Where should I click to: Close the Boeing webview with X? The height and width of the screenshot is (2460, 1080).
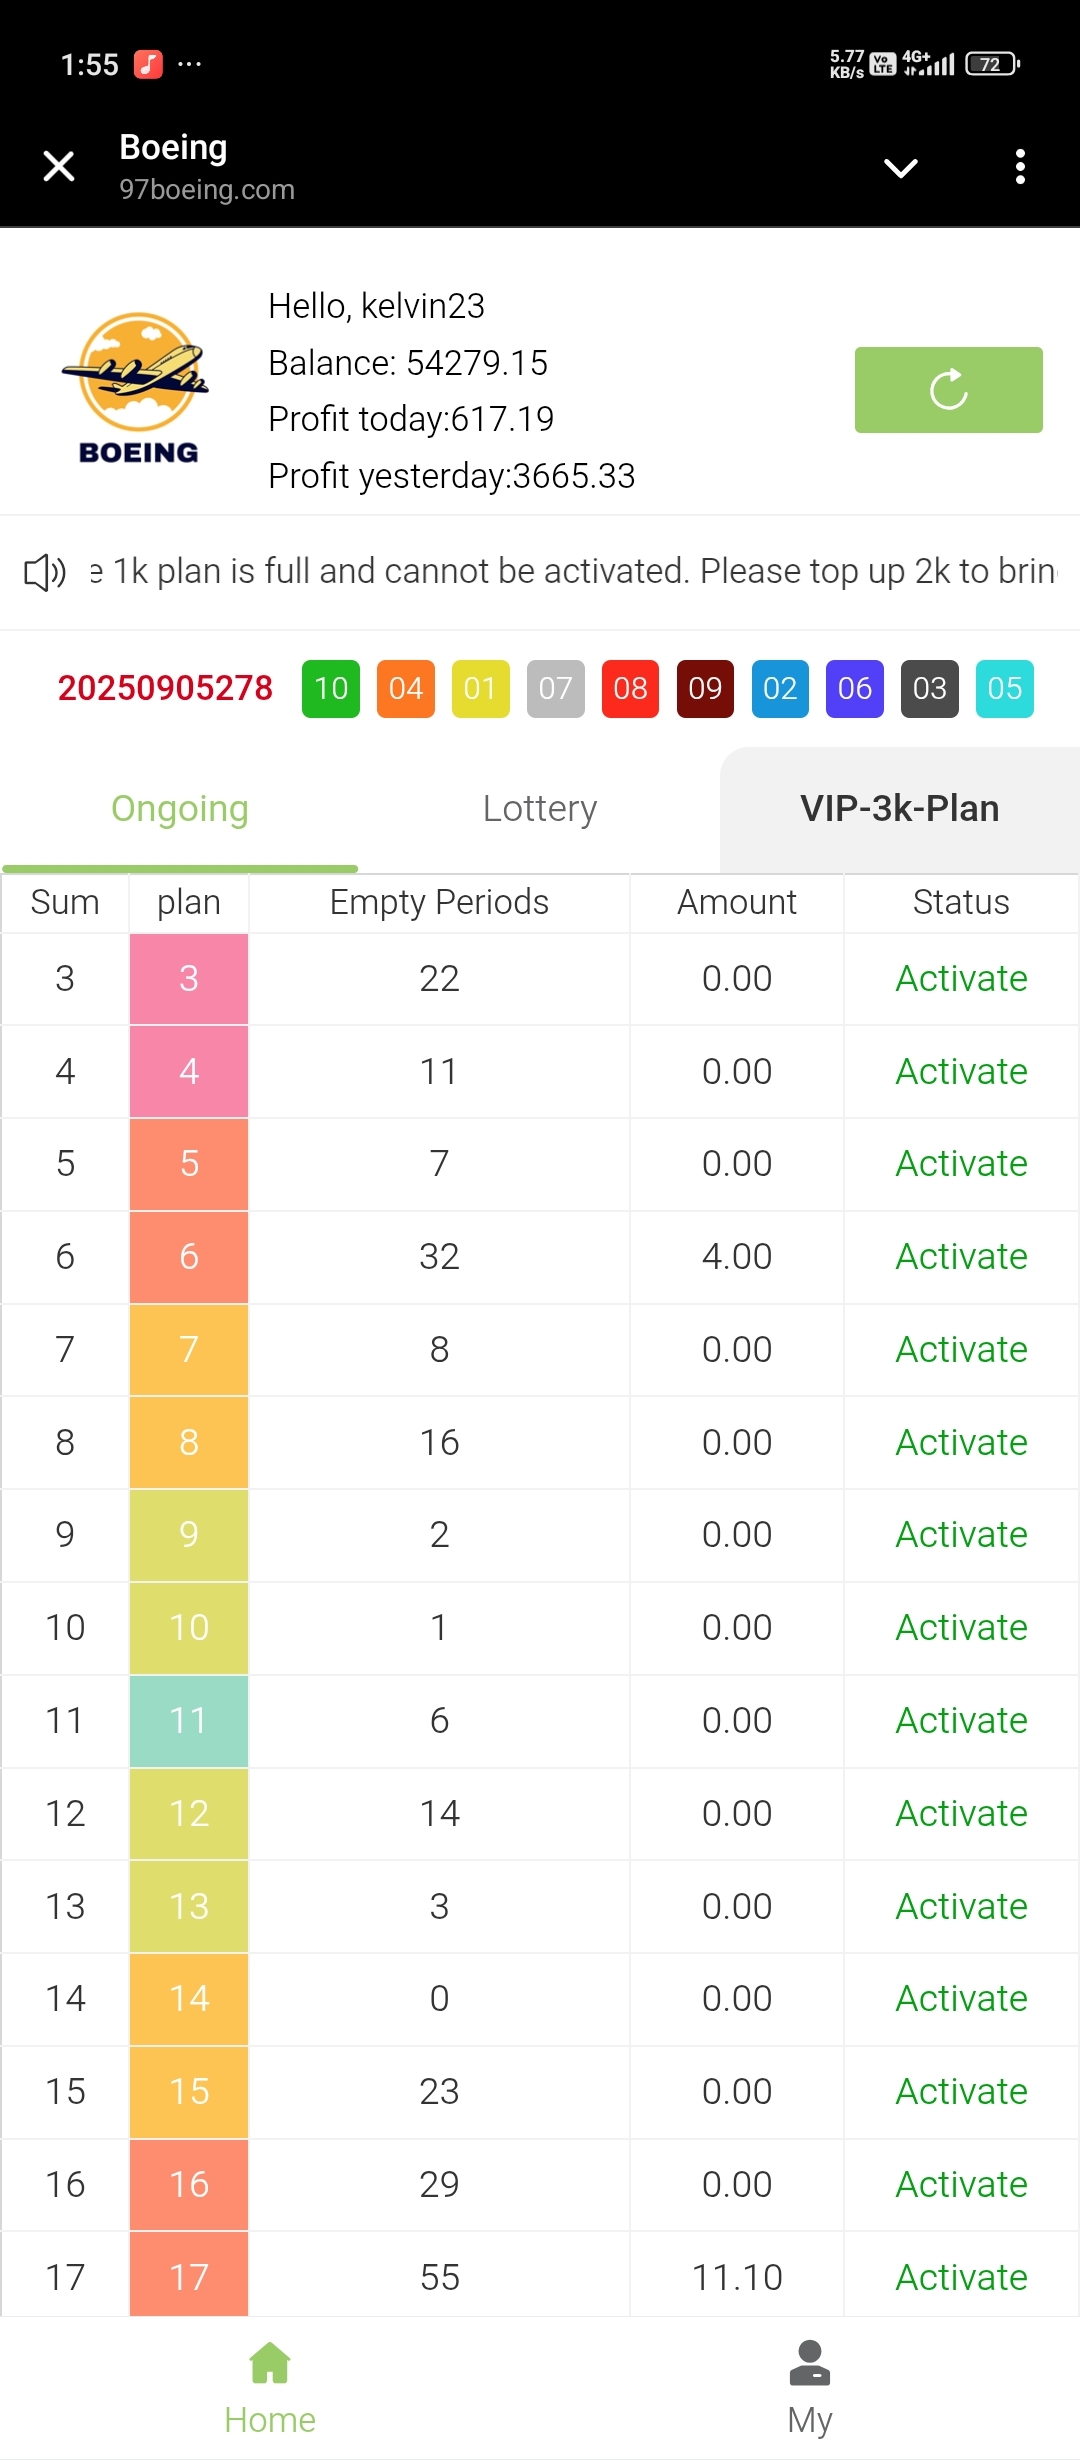point(60,166)
